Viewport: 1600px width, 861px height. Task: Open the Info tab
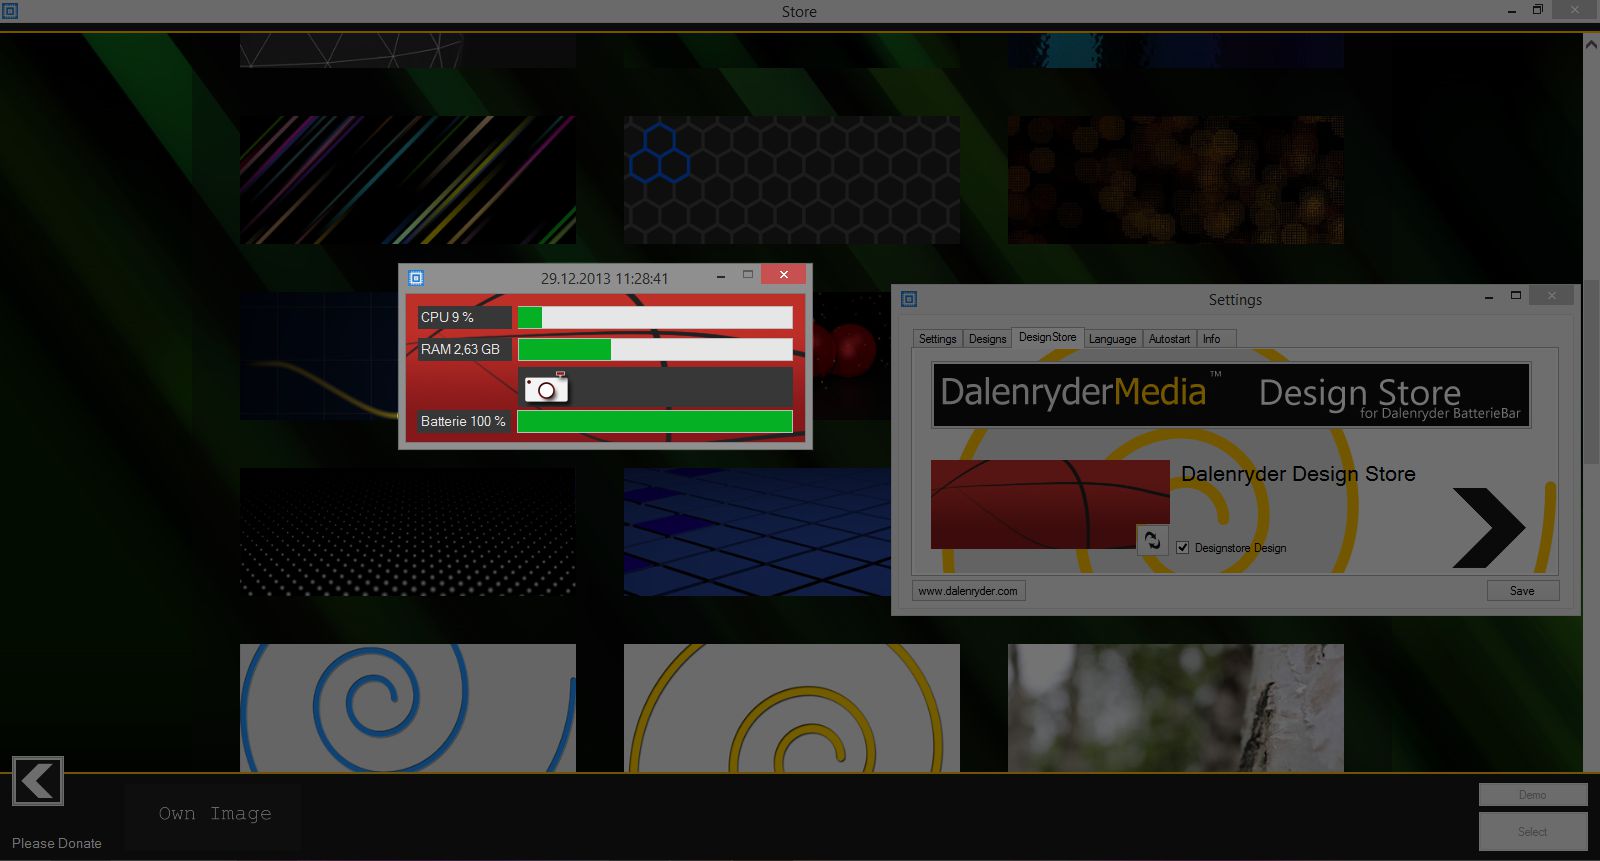coord(1211,339)
